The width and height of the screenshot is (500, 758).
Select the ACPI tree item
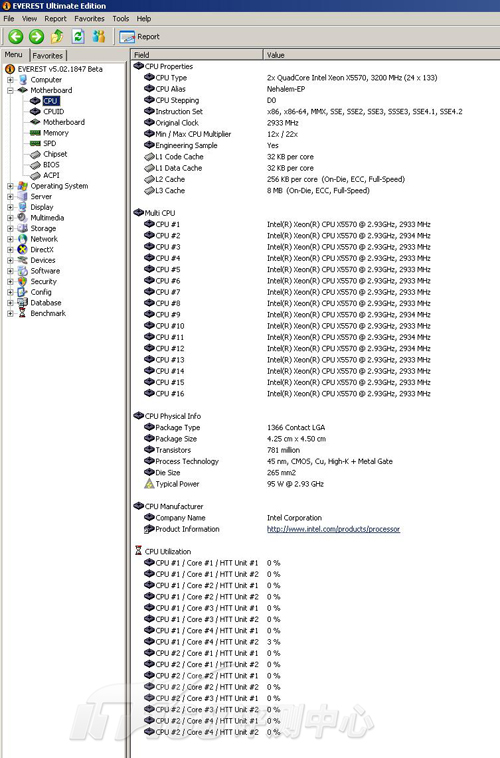tap(51, 175)
